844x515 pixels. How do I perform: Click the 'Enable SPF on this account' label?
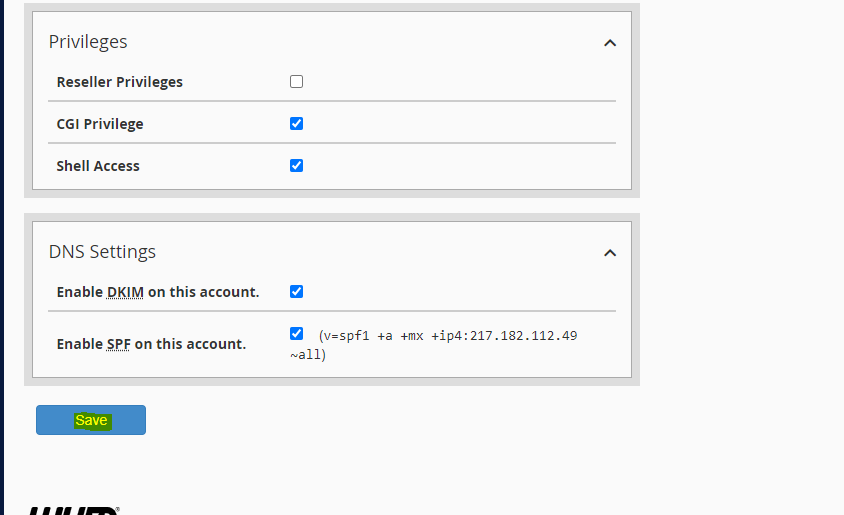(x=151, y=344)
